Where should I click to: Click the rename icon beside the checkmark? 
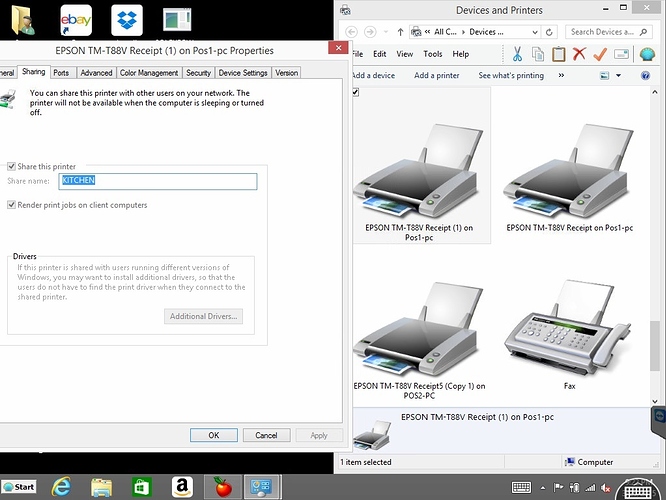[621, 54]
